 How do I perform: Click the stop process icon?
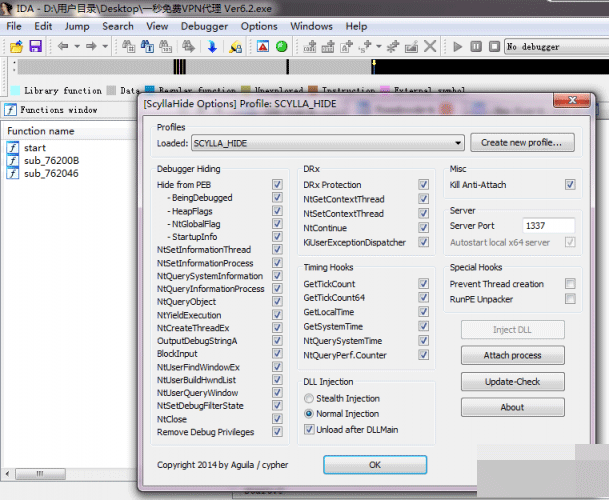click(494, 47)
